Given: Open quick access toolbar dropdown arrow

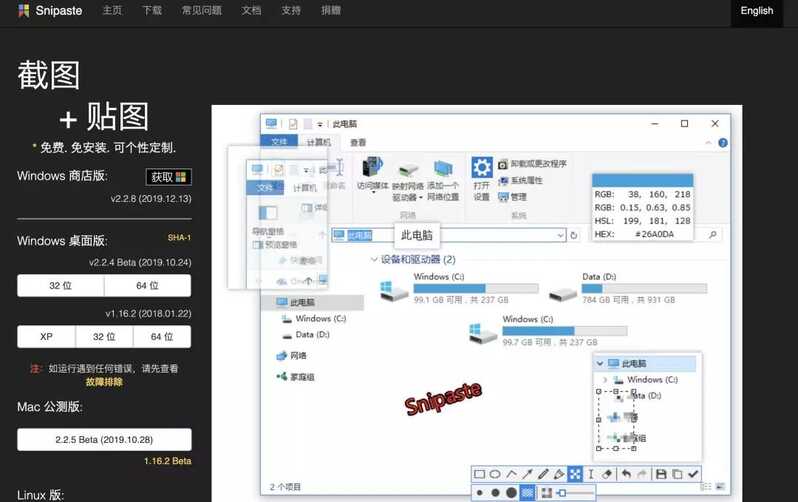Looking at the screenshot, I should (320, 124).
